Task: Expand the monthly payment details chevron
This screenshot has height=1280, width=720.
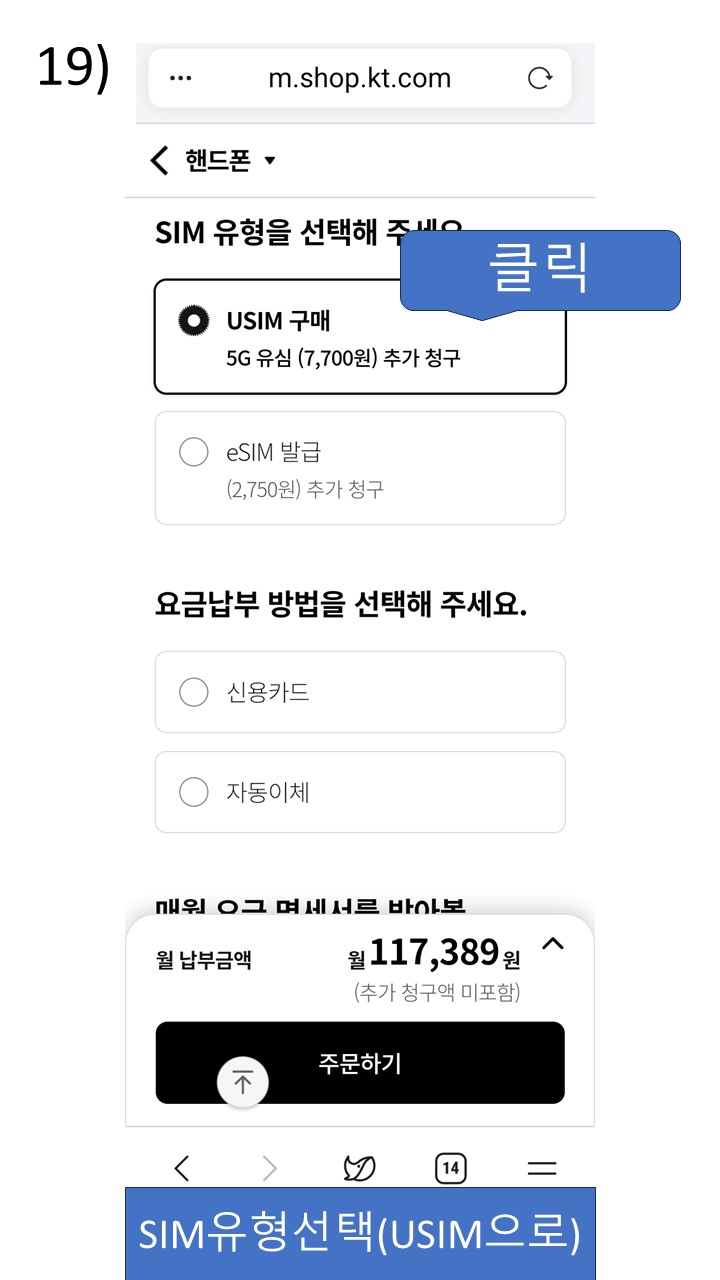Action: click(x=552, y=943)
